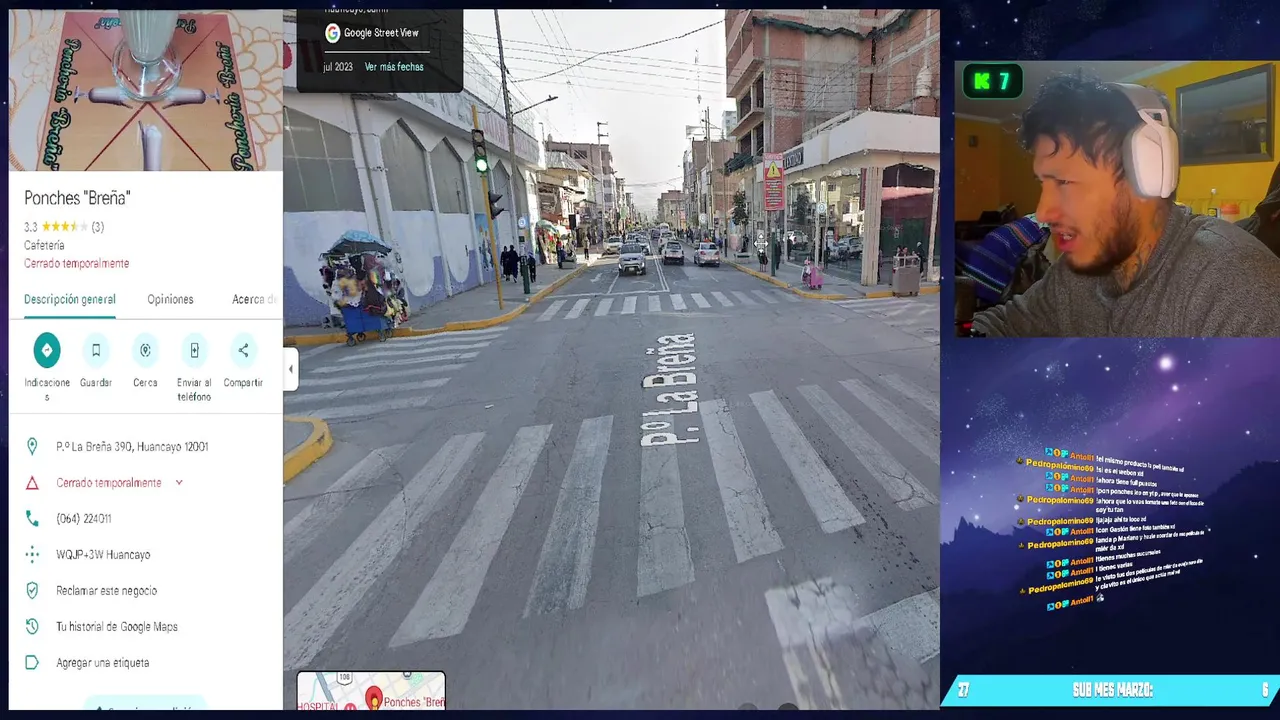Share place with the Compartir icon
1280x720 pixels.
(x=243, y=350)
